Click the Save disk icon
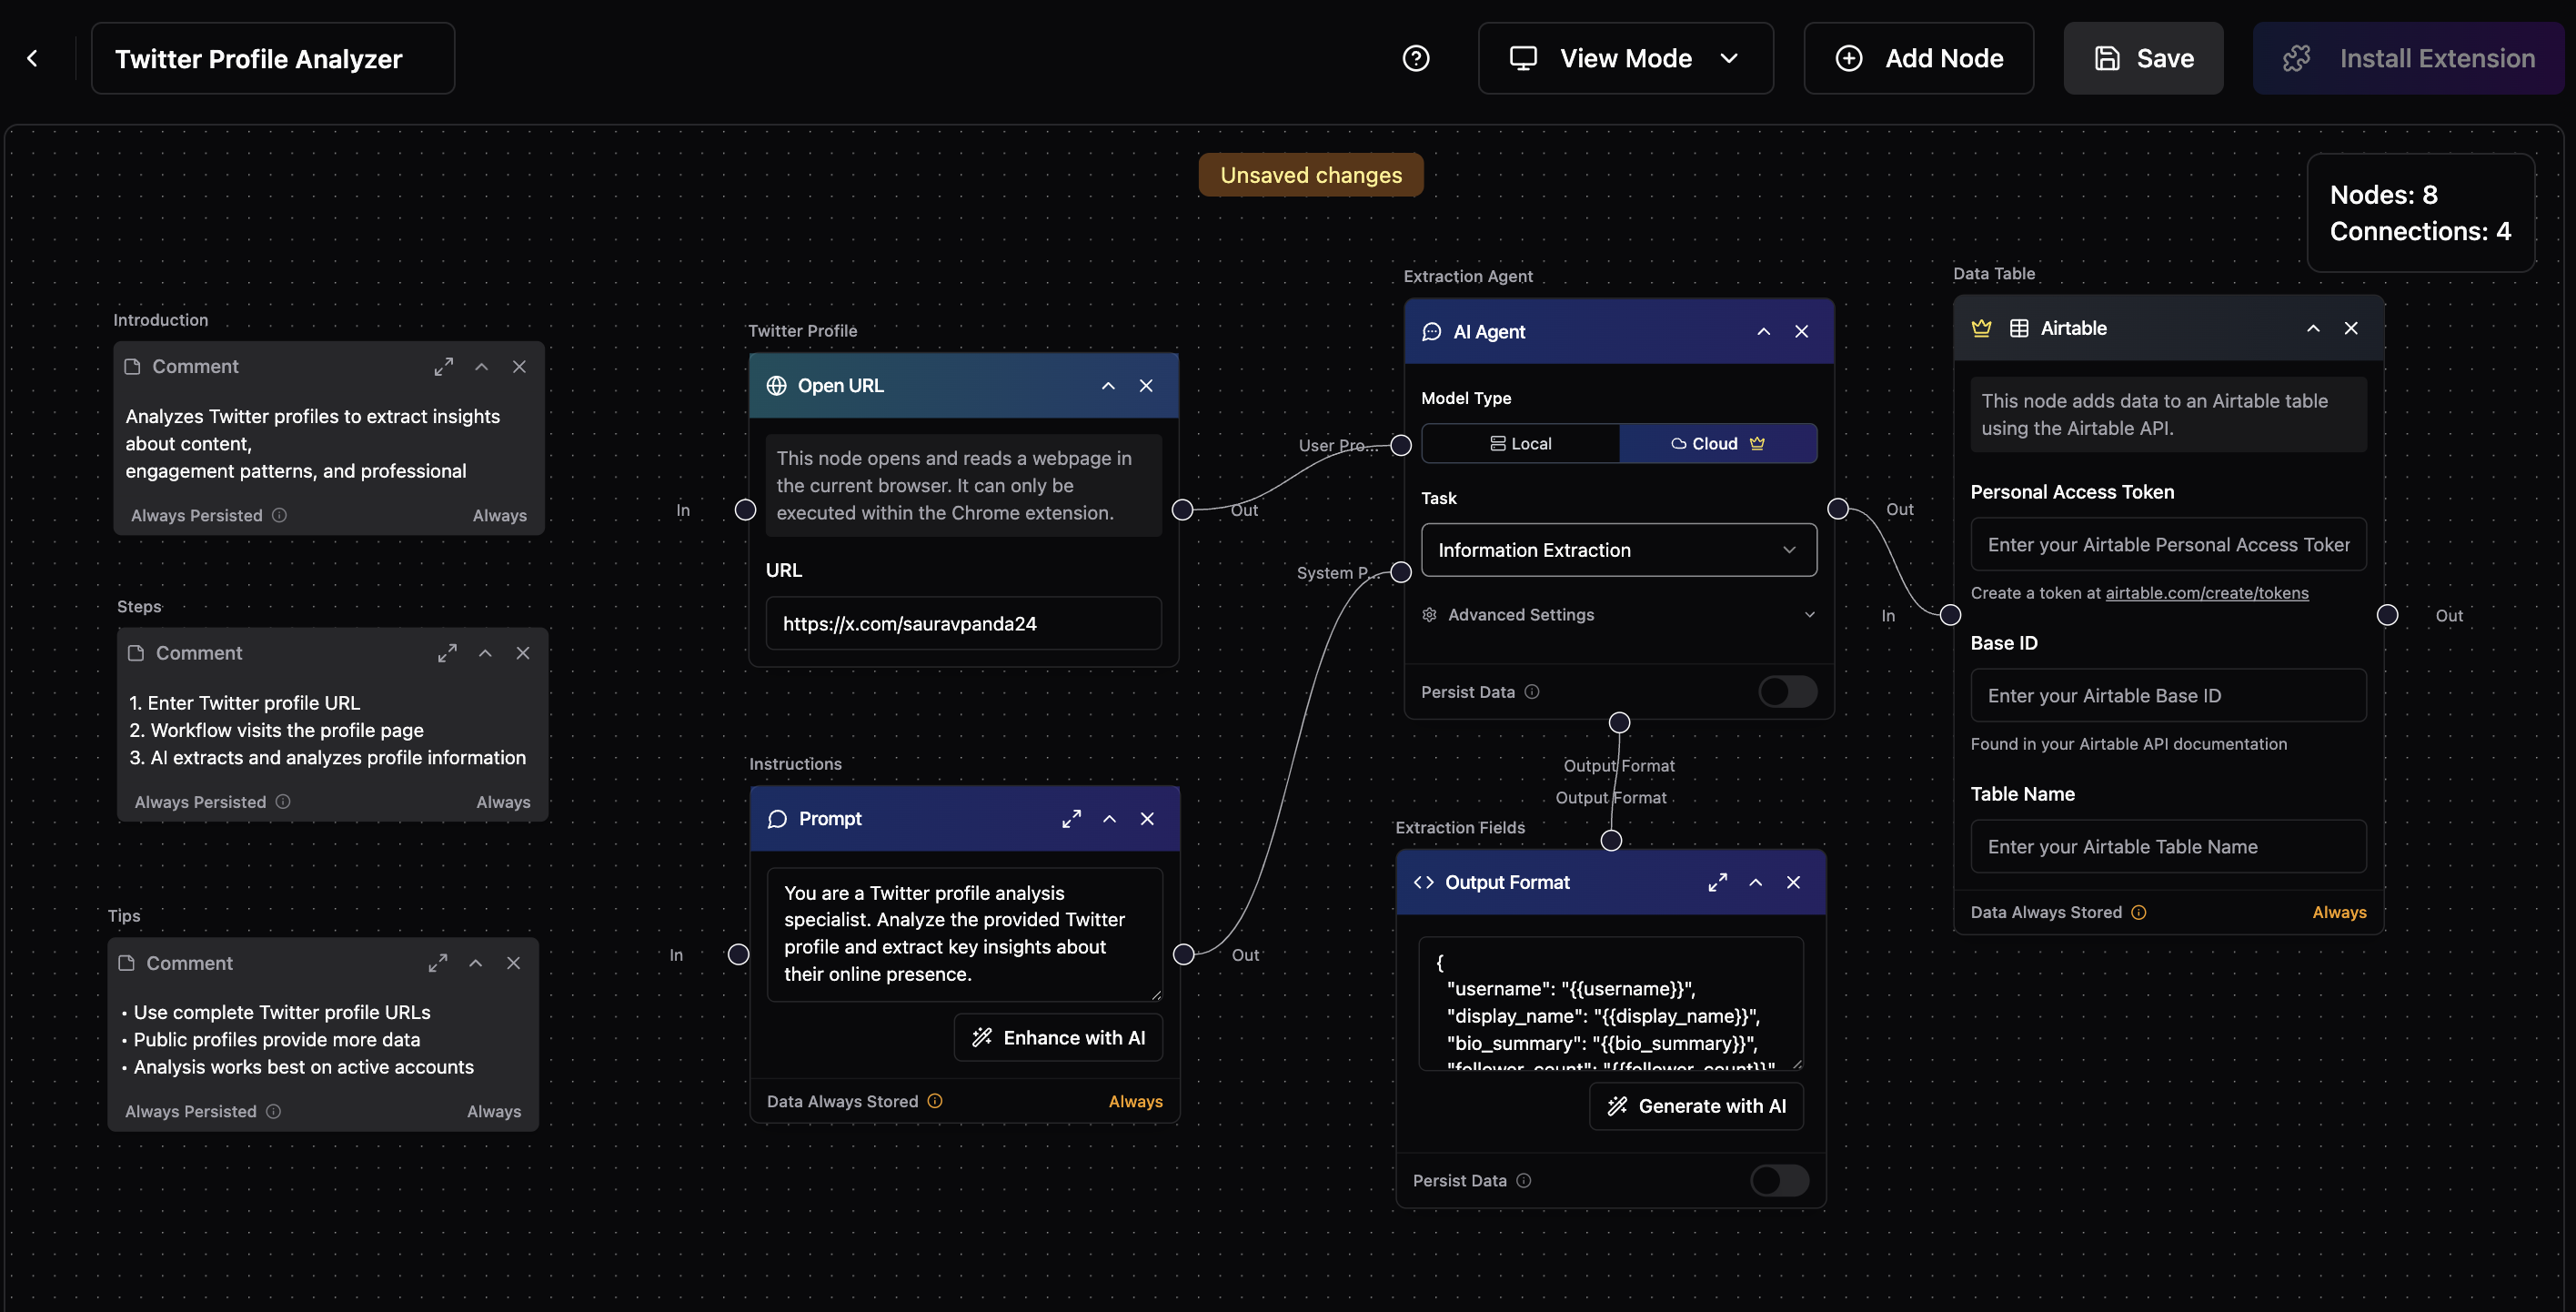The height and width of the screenshot is (1312, 2576). click(x=2107, y=58)
